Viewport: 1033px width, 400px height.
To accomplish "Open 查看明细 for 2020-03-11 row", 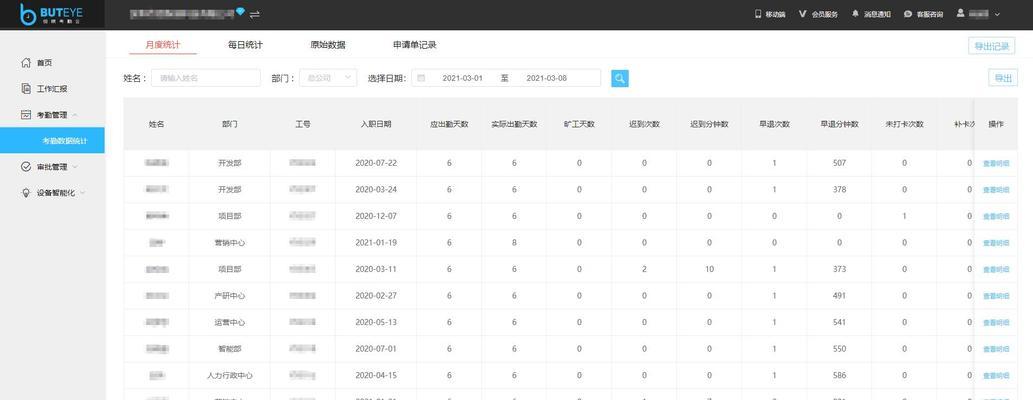I will 995,270.
